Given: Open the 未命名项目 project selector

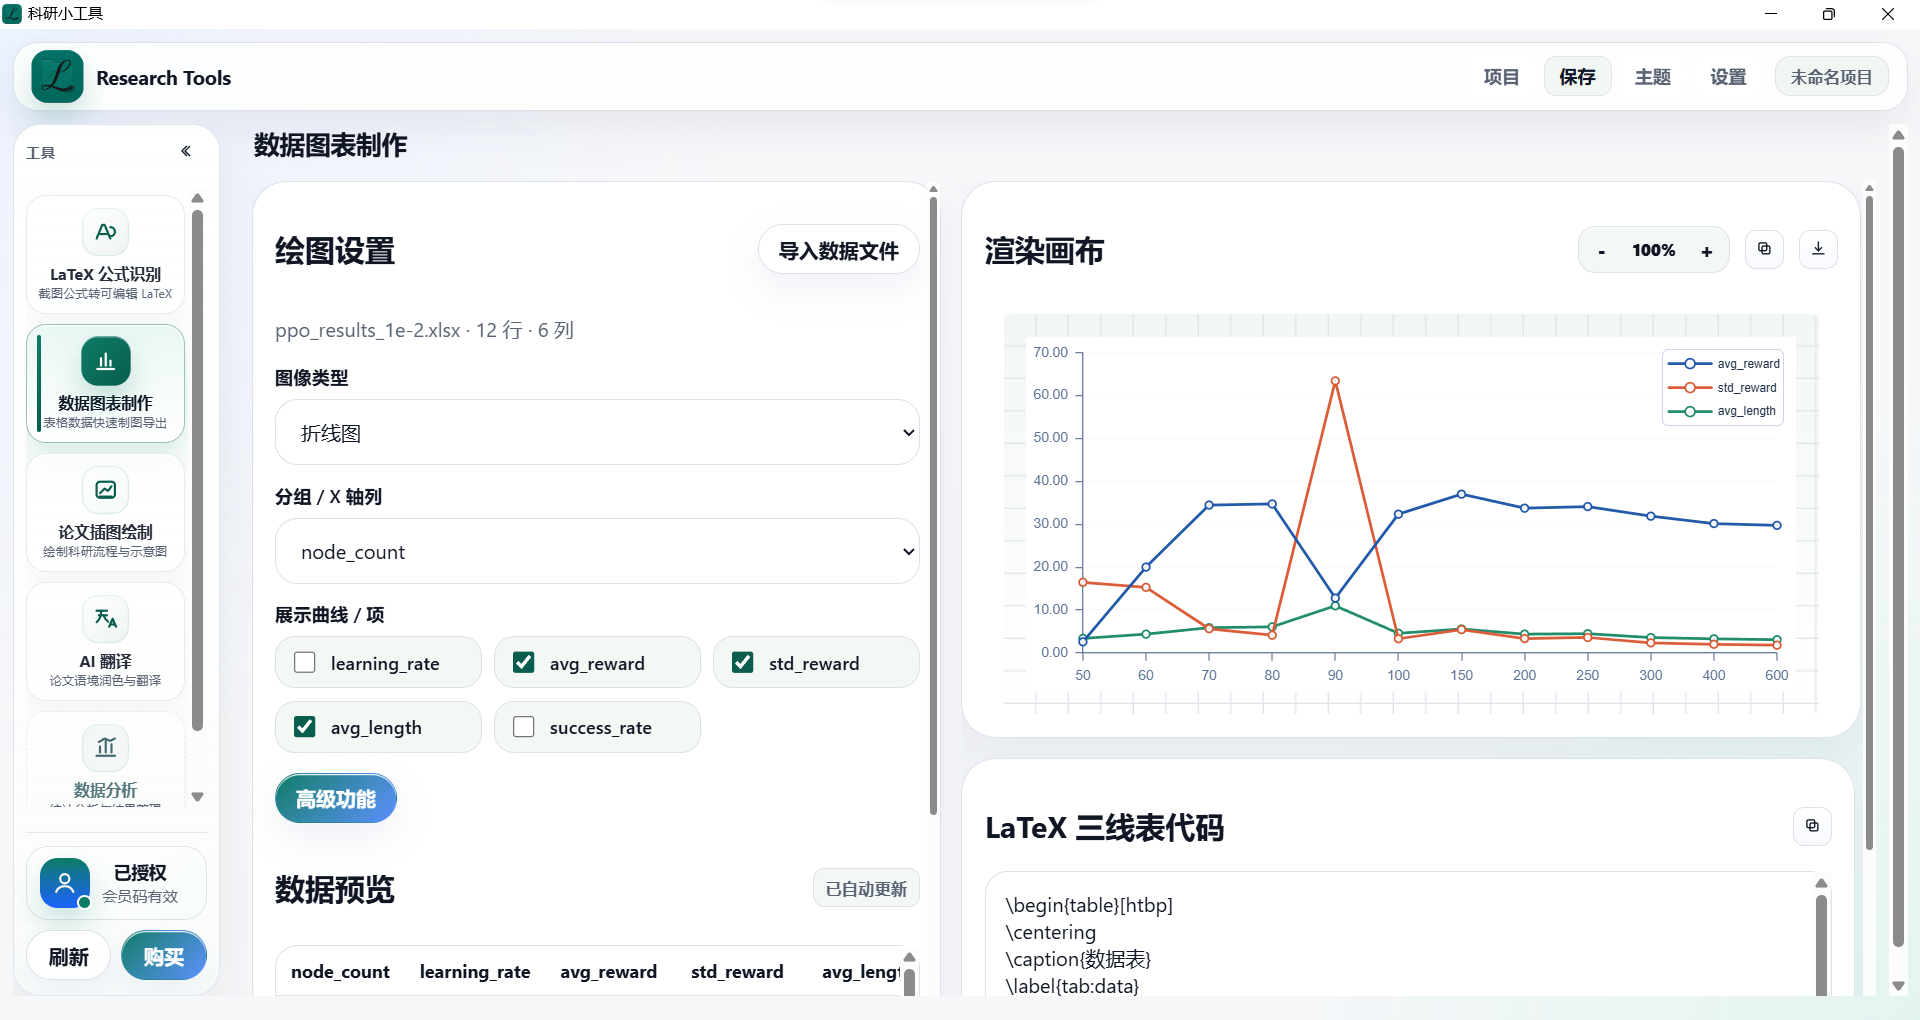Looking at the screenshot, I should click(1831, 77).
